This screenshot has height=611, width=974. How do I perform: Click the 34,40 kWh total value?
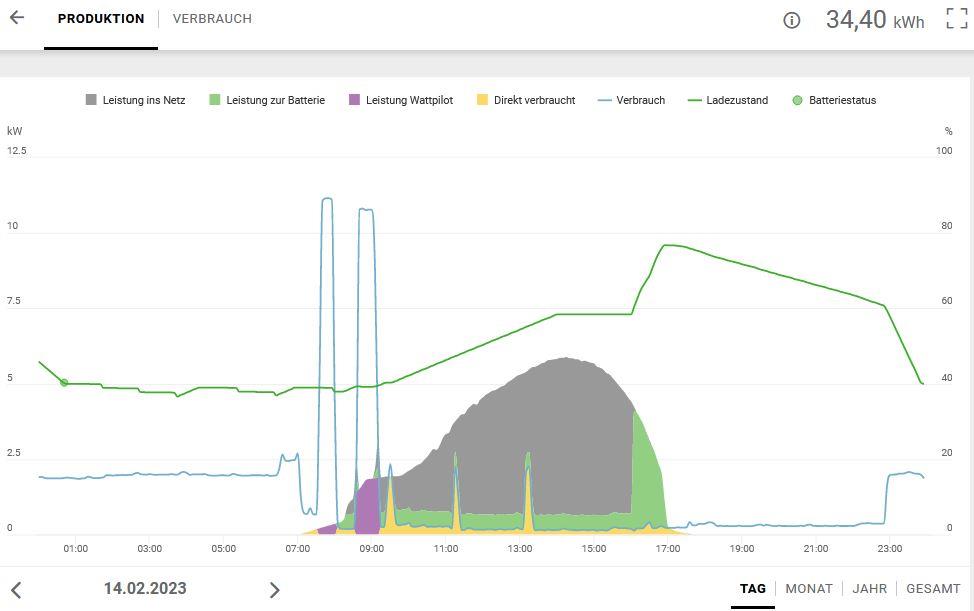(x=875, y=20)
